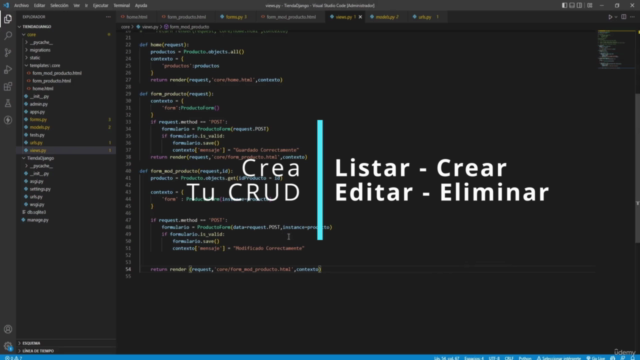Open the Source Control view
640x360 pixels.
[8, 52]
